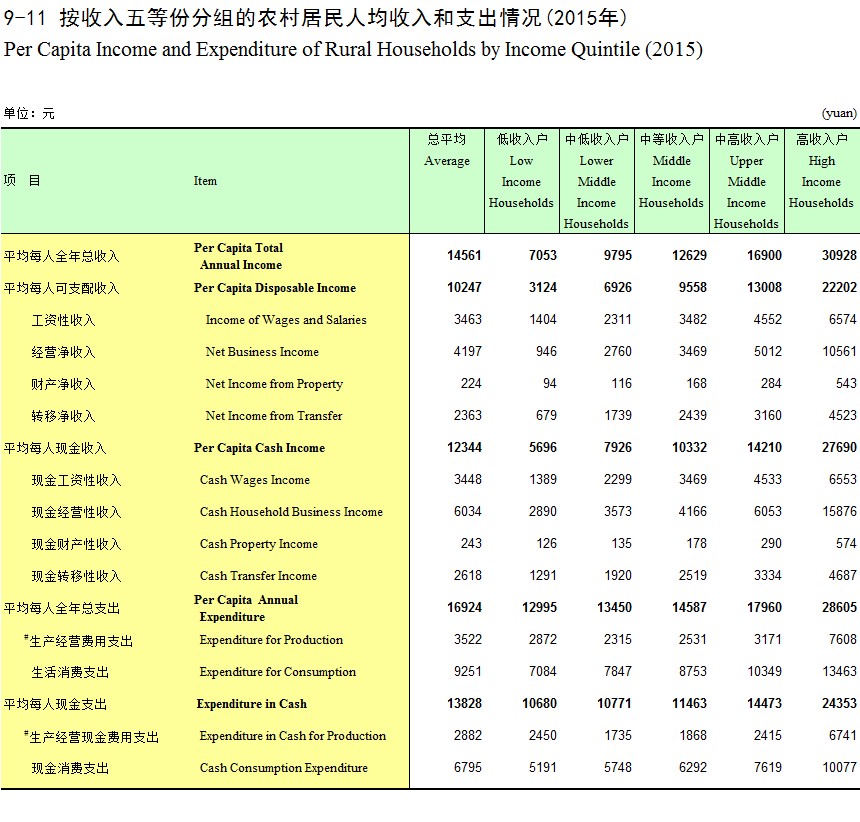Click high income net business value 10561
The height and width of the screenshot is (822, 860).
839,352
